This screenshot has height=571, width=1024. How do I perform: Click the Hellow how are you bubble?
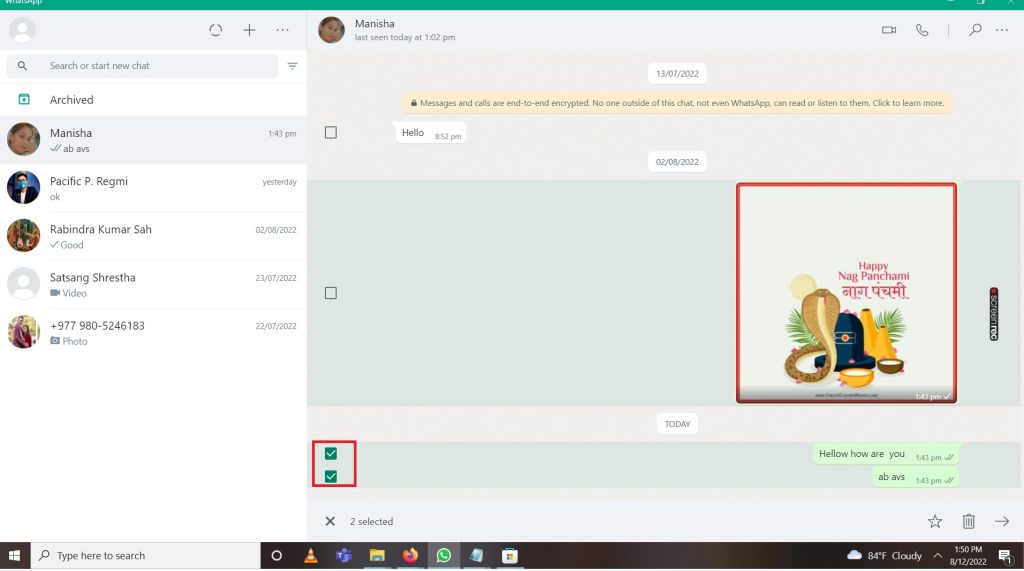[886, 454]
